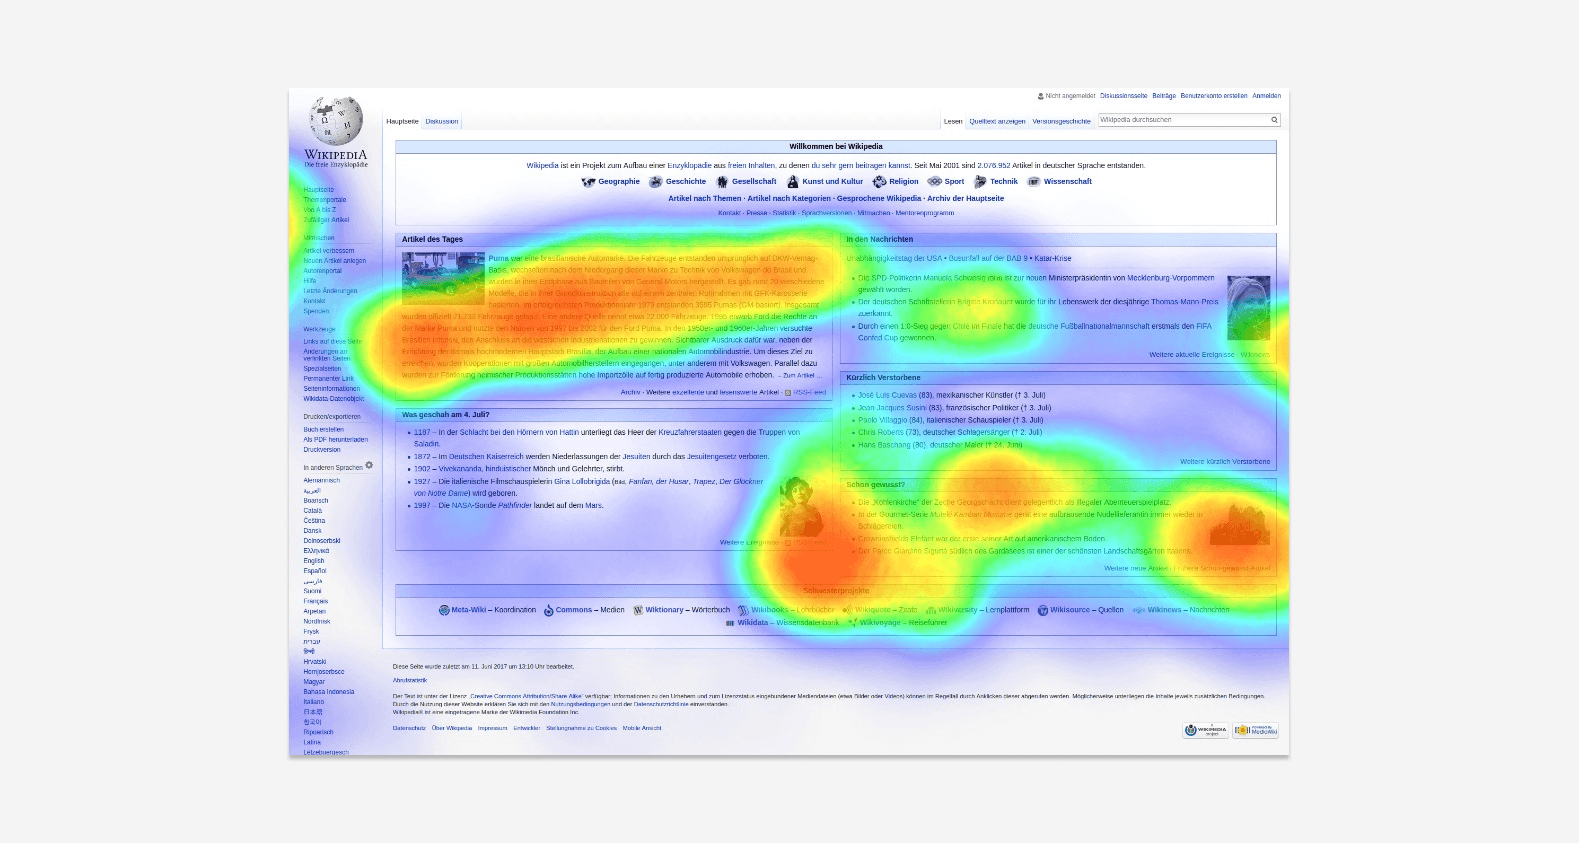Click the Wissenschaft portal icon
The image size is (1579, 843).
[1034, 182]
